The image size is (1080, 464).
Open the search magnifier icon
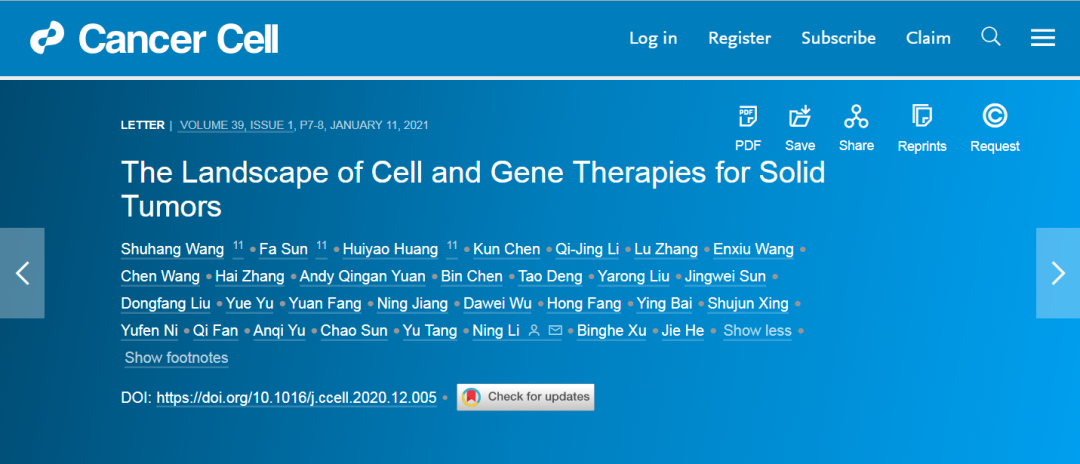coord(990,37)
